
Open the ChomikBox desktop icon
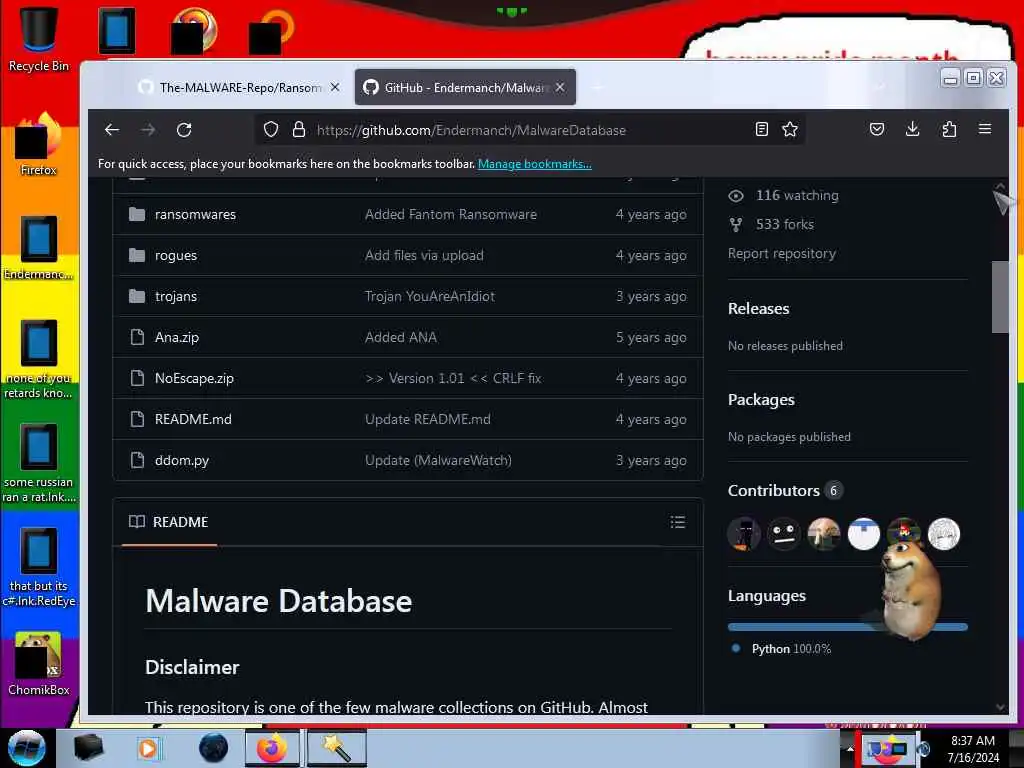39,663
